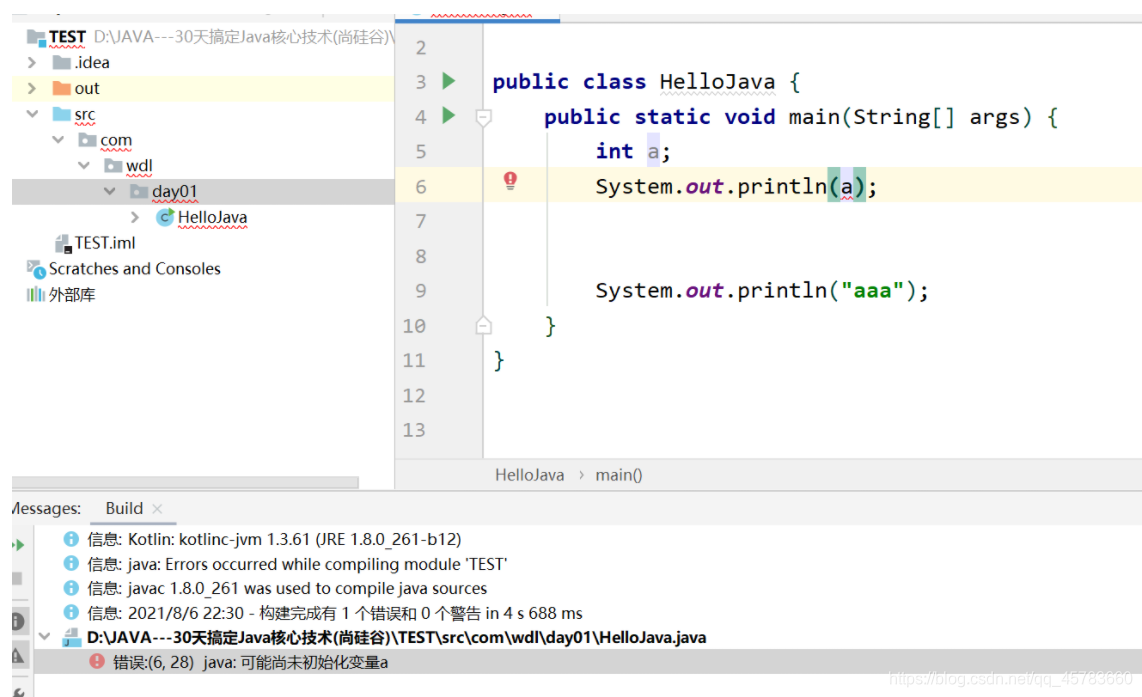Select the 2021/8/6 22:30 build finished message
Viewport: 1142px width, 697px height.
(x=335, y=613)
